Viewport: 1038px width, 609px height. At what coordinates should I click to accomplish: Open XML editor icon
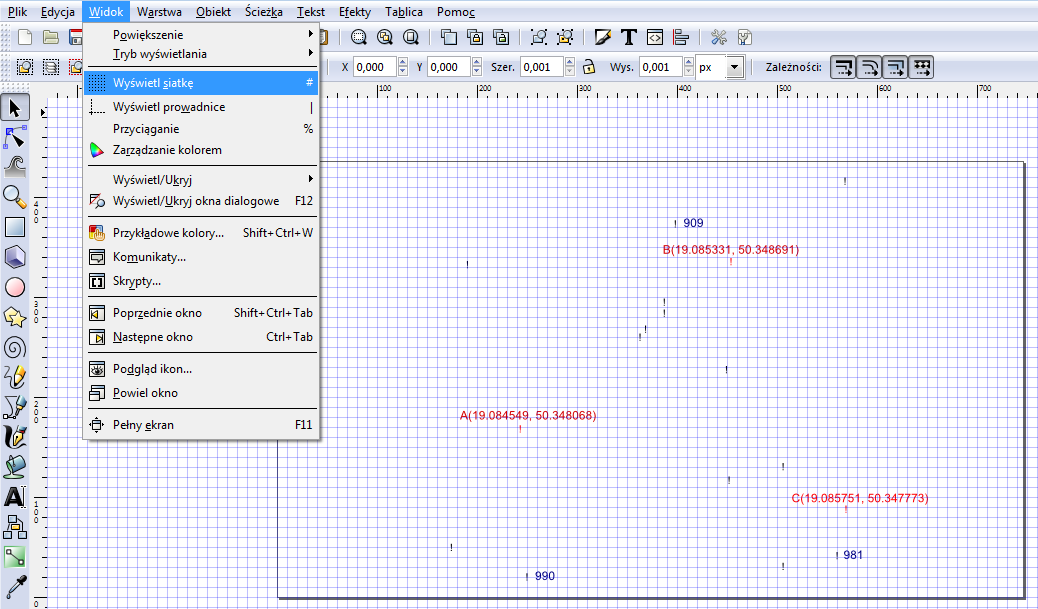pos(655,37)
